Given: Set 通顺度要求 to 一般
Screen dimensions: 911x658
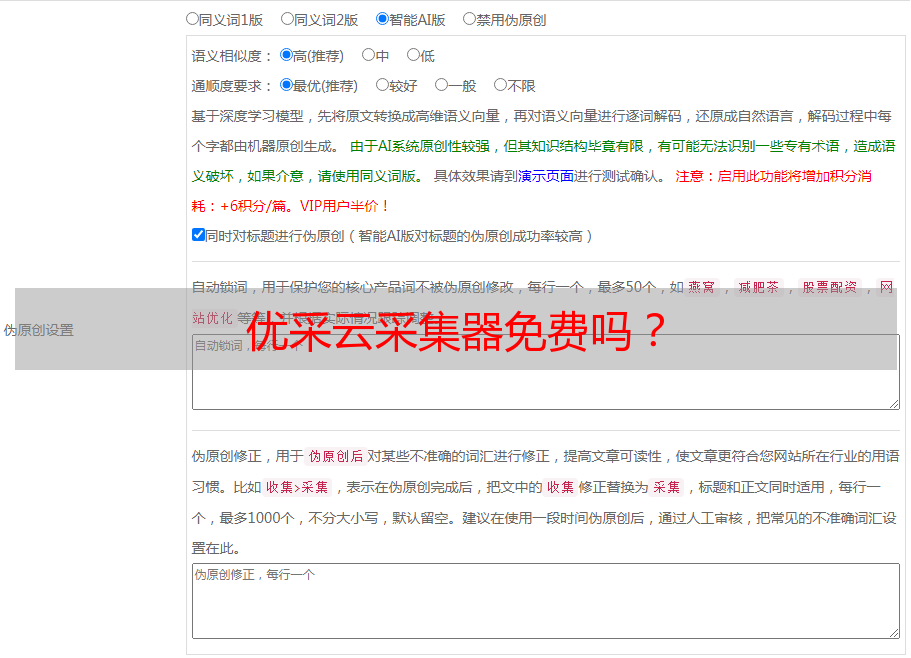Looking at the screenshot, I should click(x=441, y=86).
